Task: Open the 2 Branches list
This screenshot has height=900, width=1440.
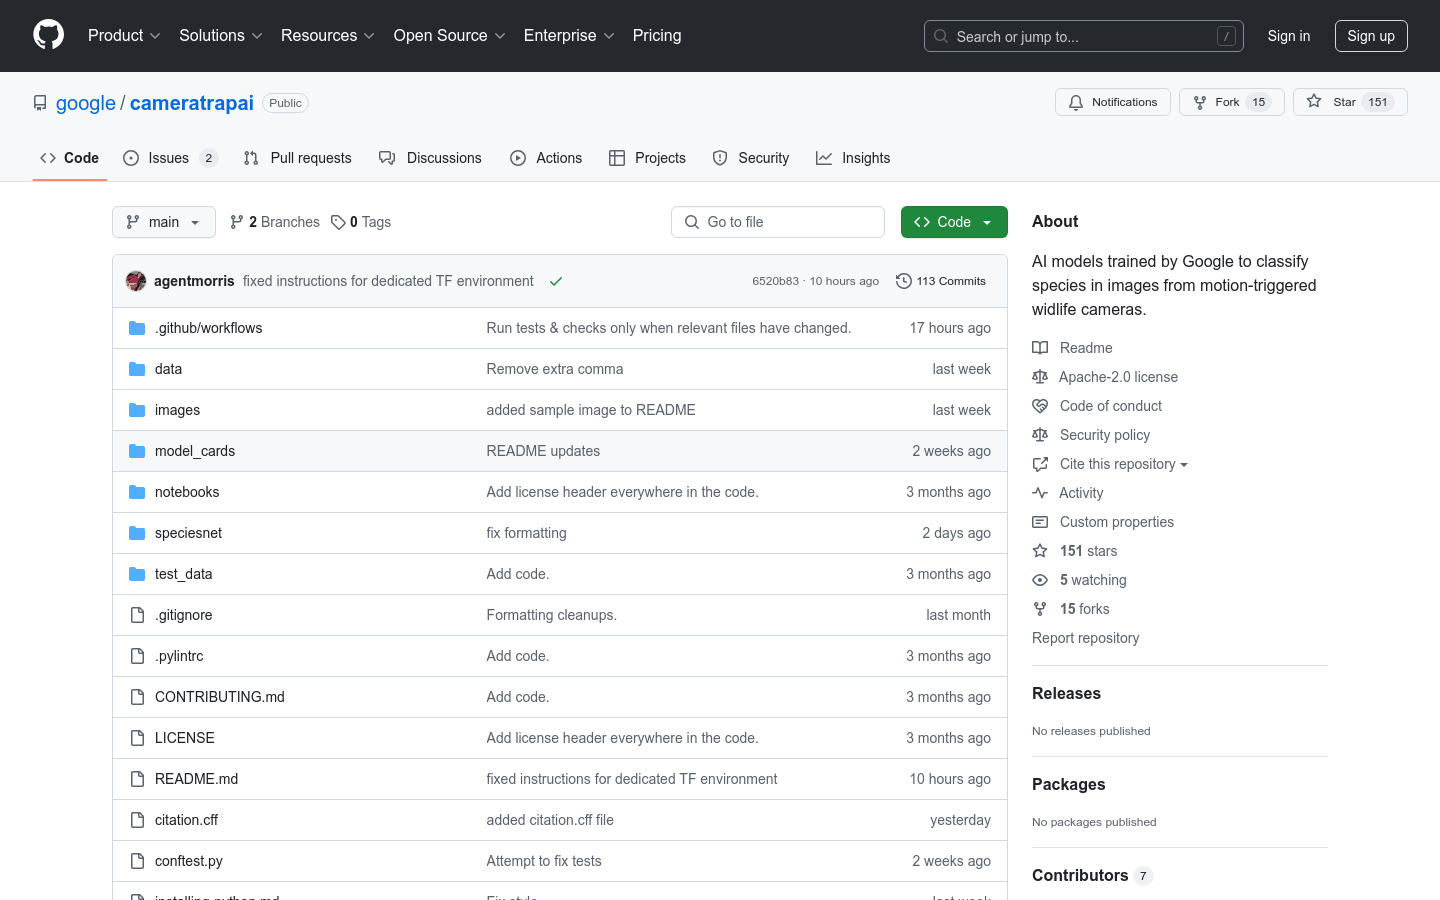Action: coord(275,222)
